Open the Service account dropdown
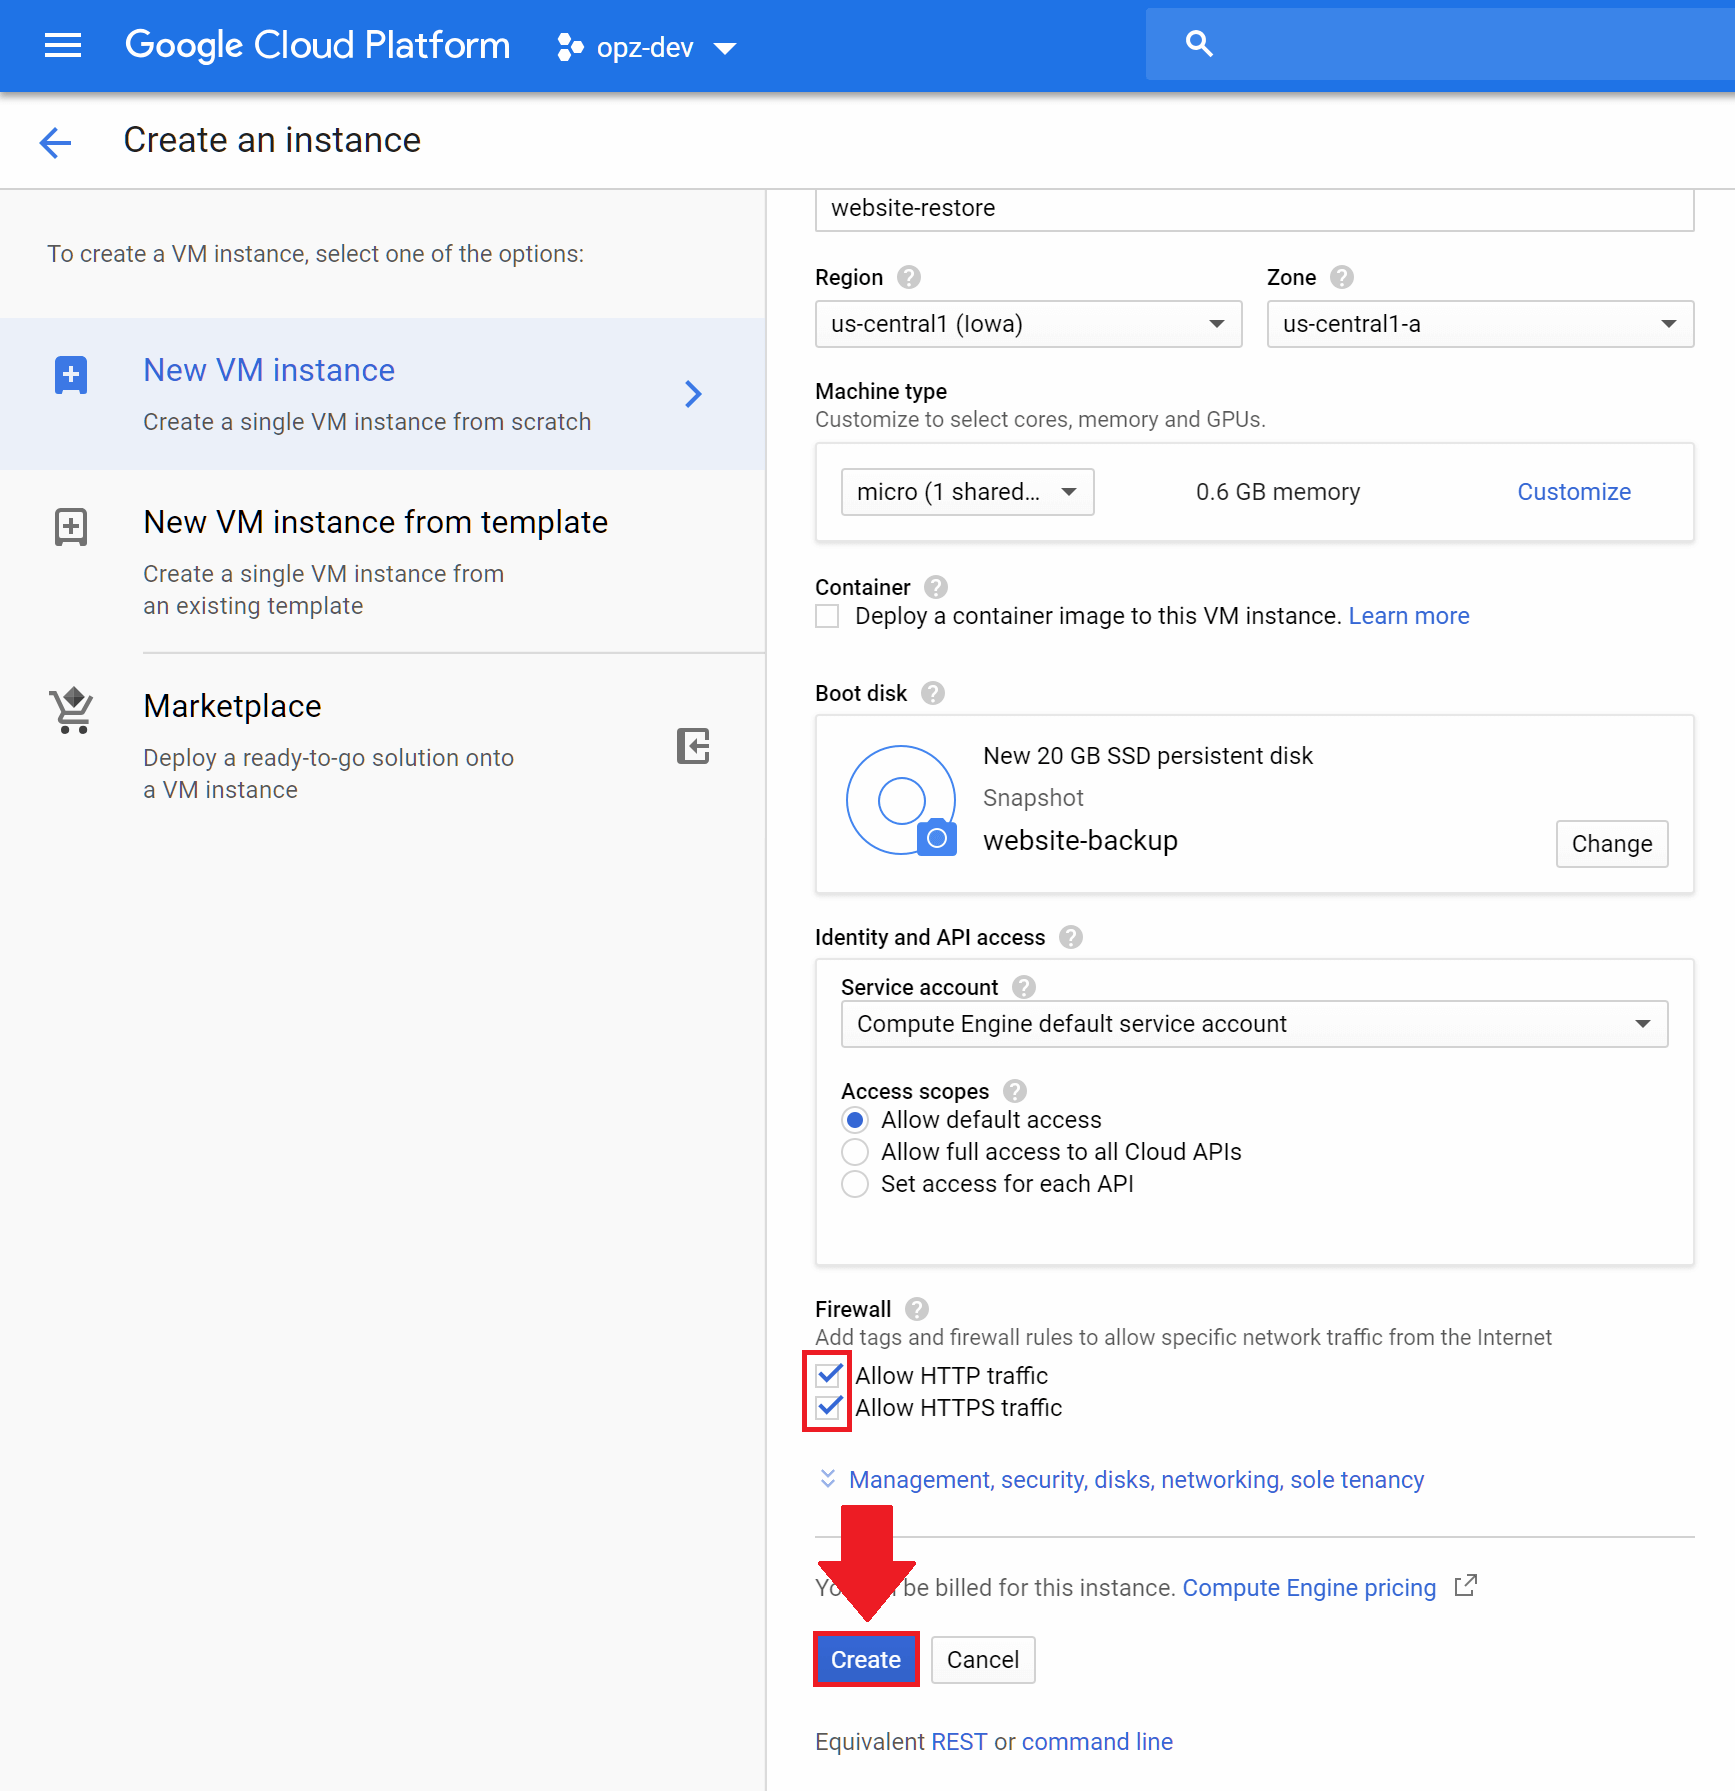The width and height of the screenshot is (1735, 1791). coord(1254,1024)
